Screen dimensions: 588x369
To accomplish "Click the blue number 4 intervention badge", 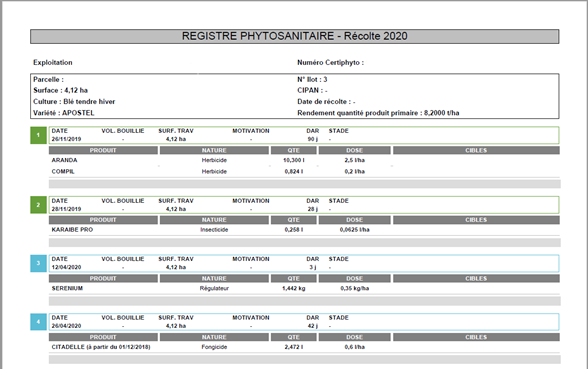I will (x=38, y=322).
